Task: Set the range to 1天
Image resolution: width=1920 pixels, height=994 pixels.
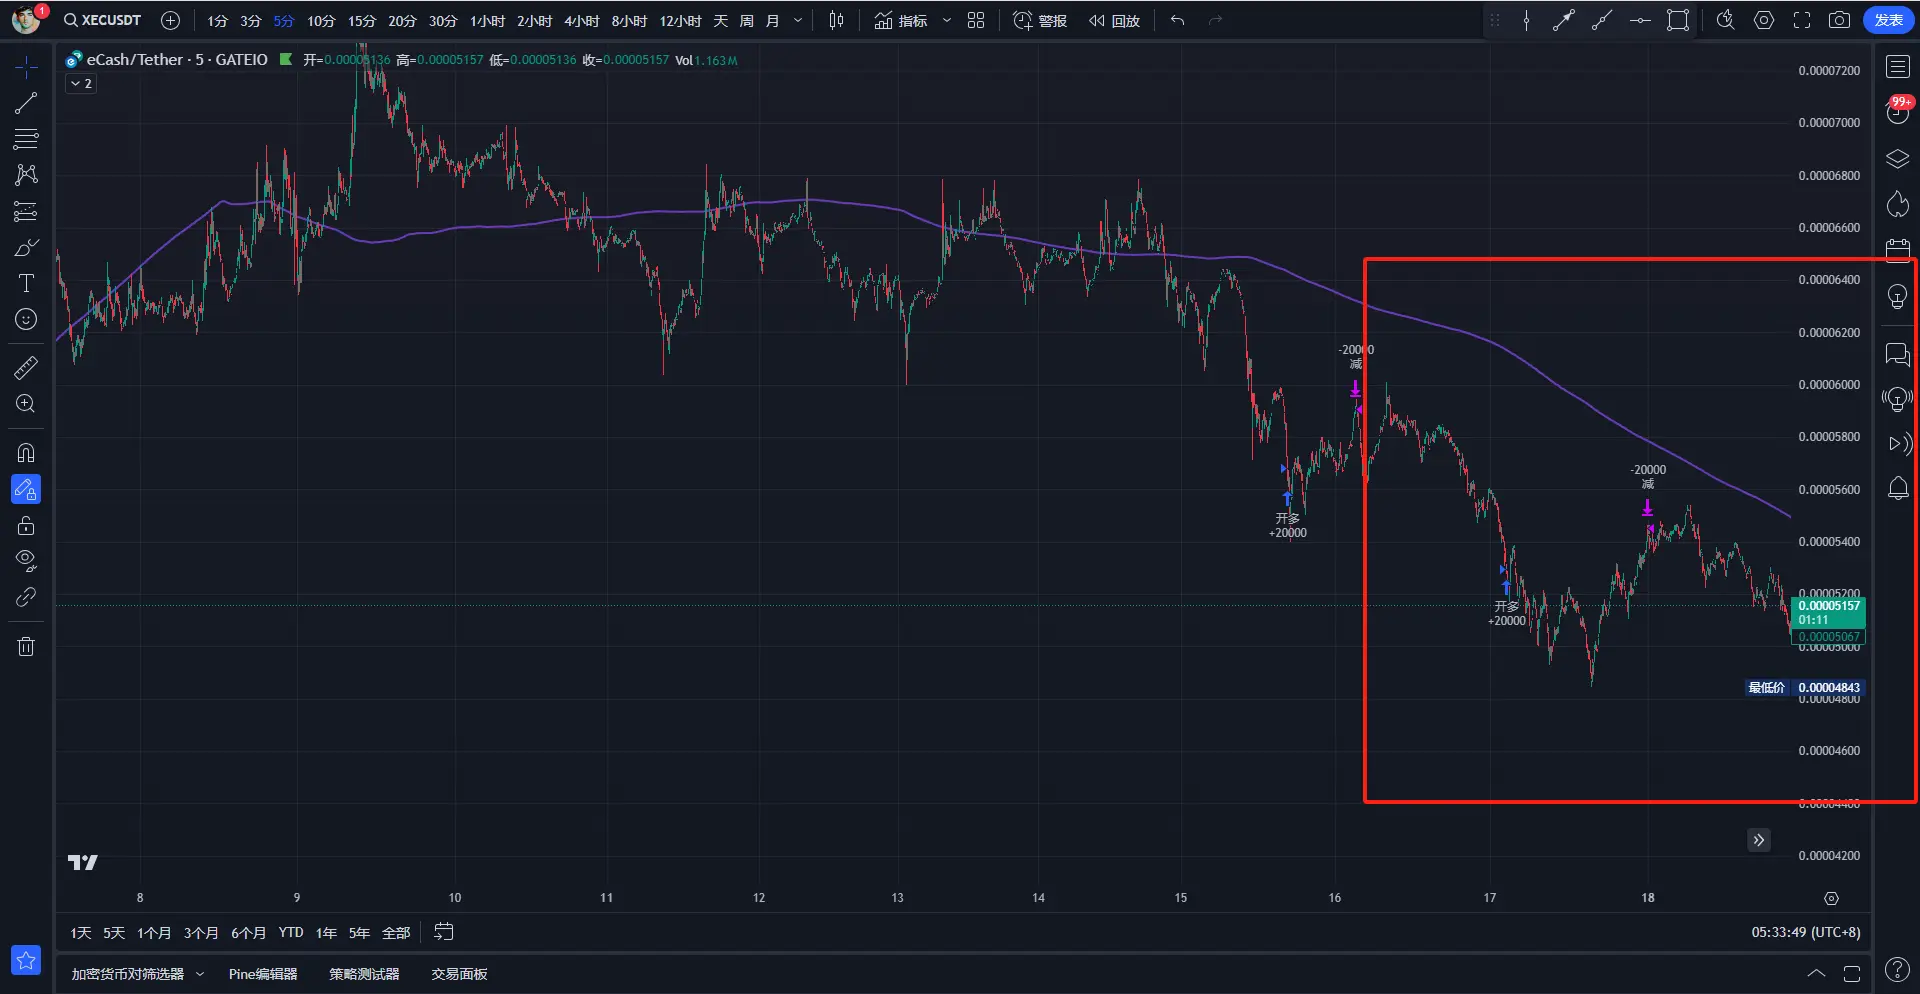Action: [x=81, y=933]
